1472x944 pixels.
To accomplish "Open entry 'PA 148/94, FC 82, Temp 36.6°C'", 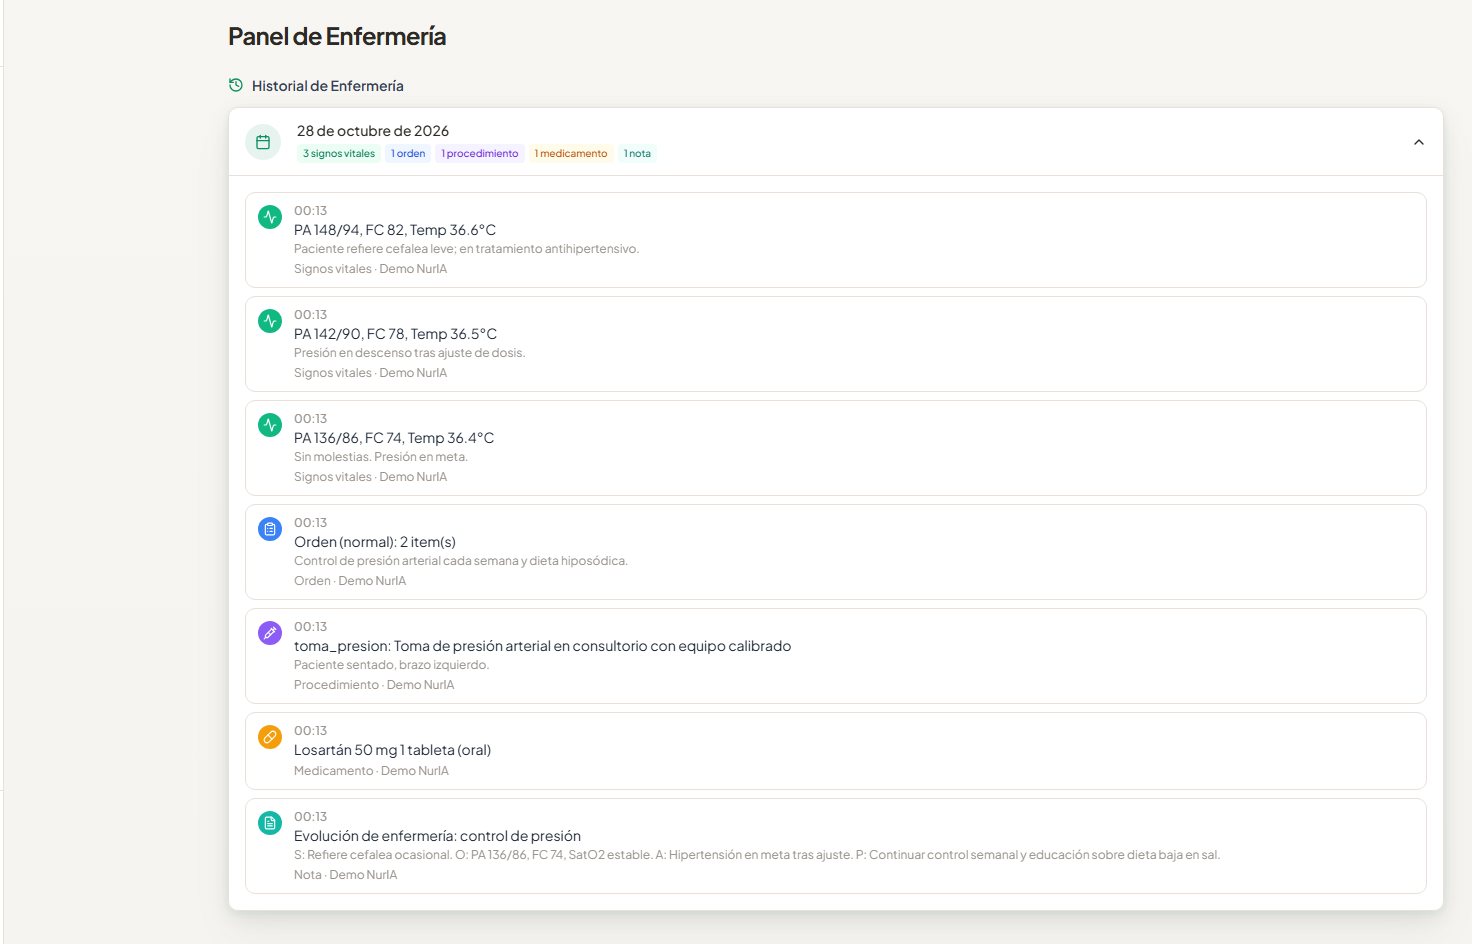I will pyautogui.click(x=835, y=240).
